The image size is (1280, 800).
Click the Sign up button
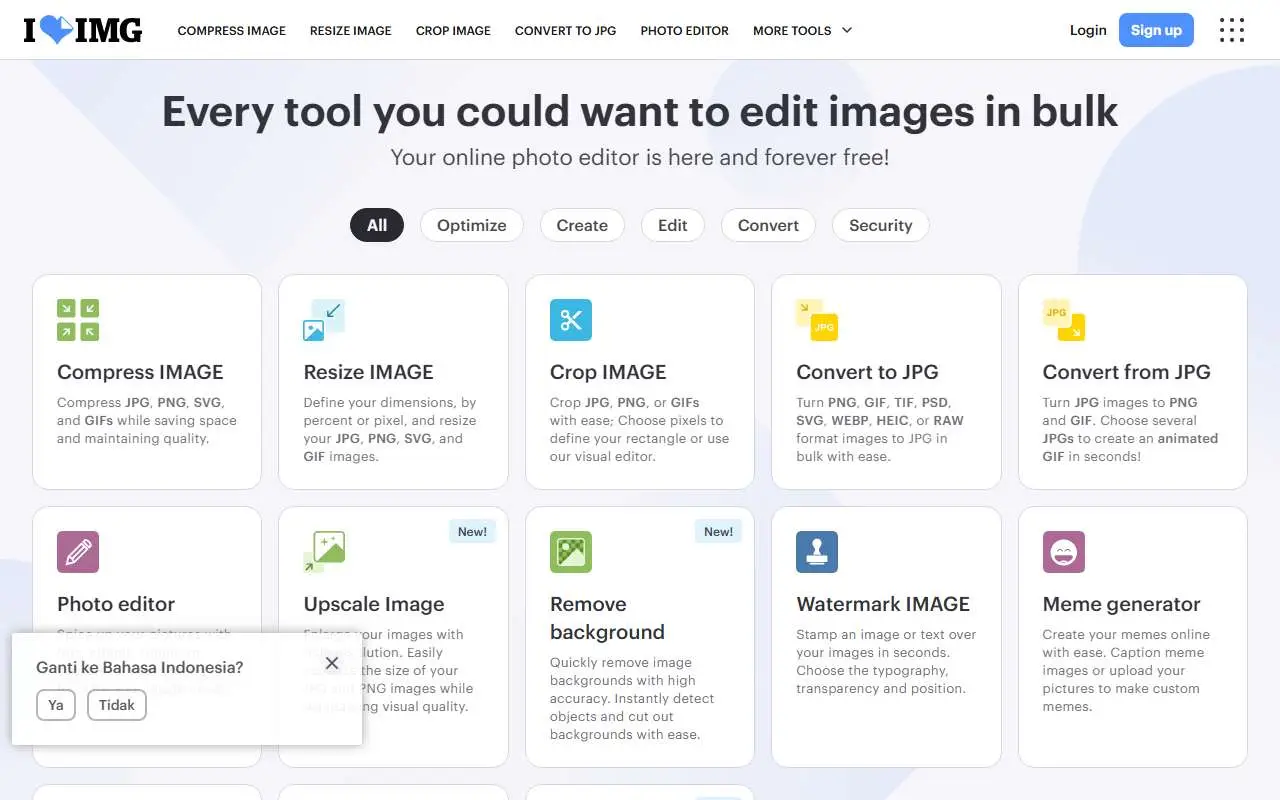coord(1156,30)
